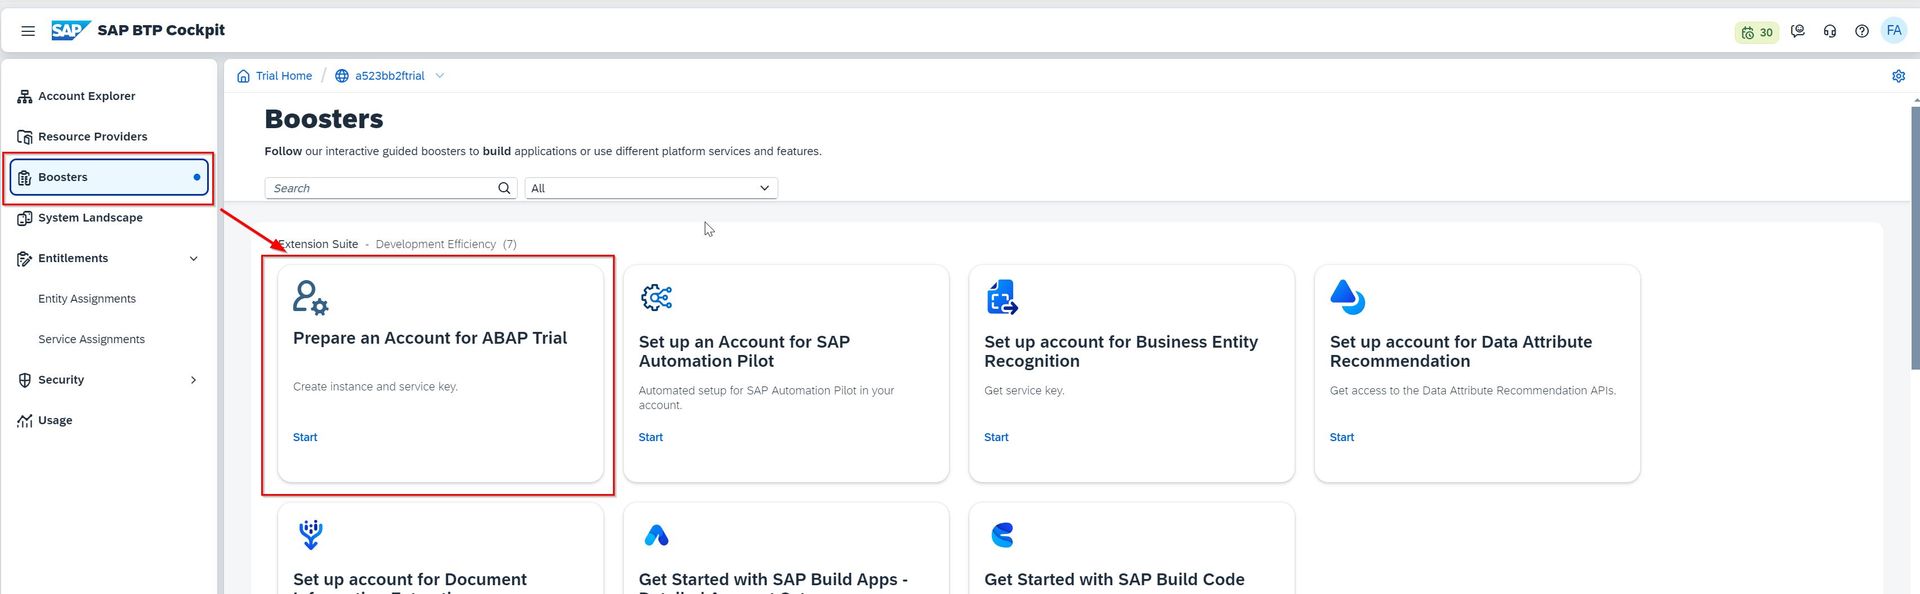Viewport: 1920px width, 594px height.
Task: Click the SAP logo
Action: (x=70, y=30)
